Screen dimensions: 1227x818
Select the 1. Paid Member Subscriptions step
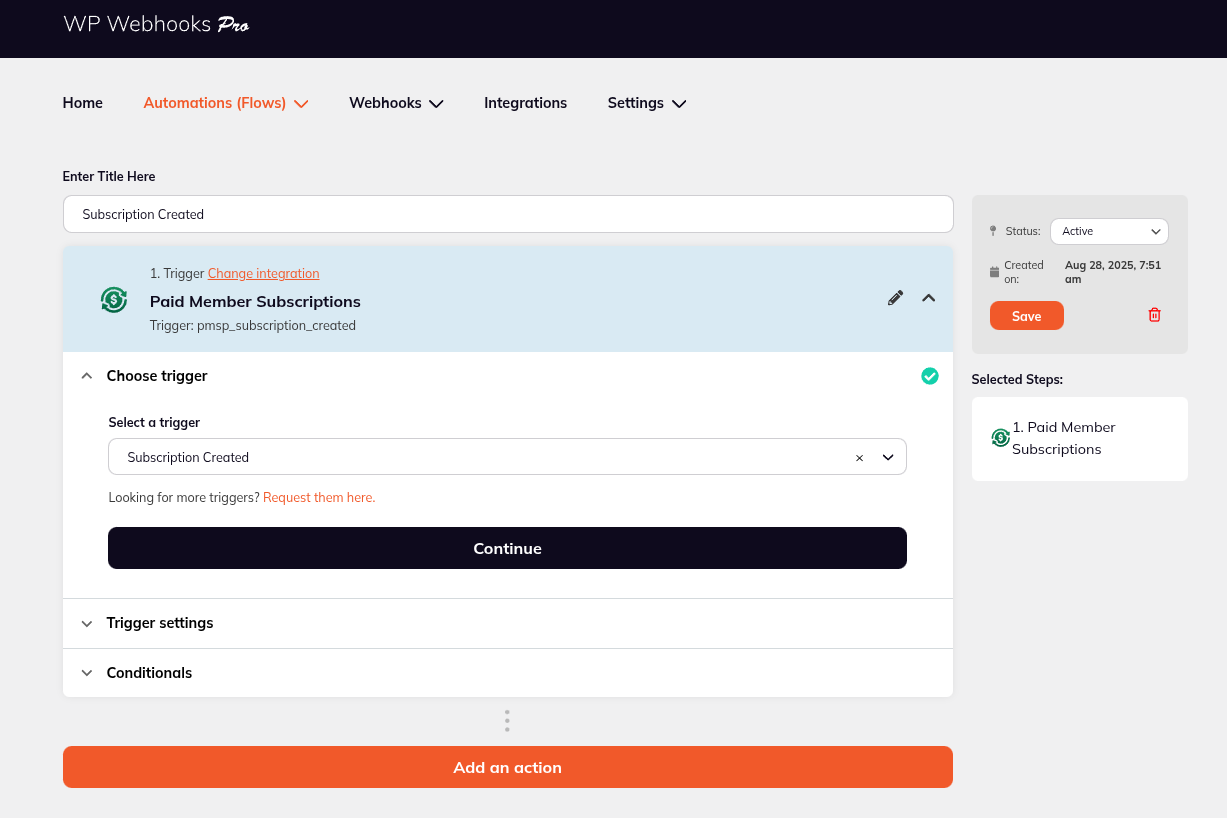tap(1080, 438)
